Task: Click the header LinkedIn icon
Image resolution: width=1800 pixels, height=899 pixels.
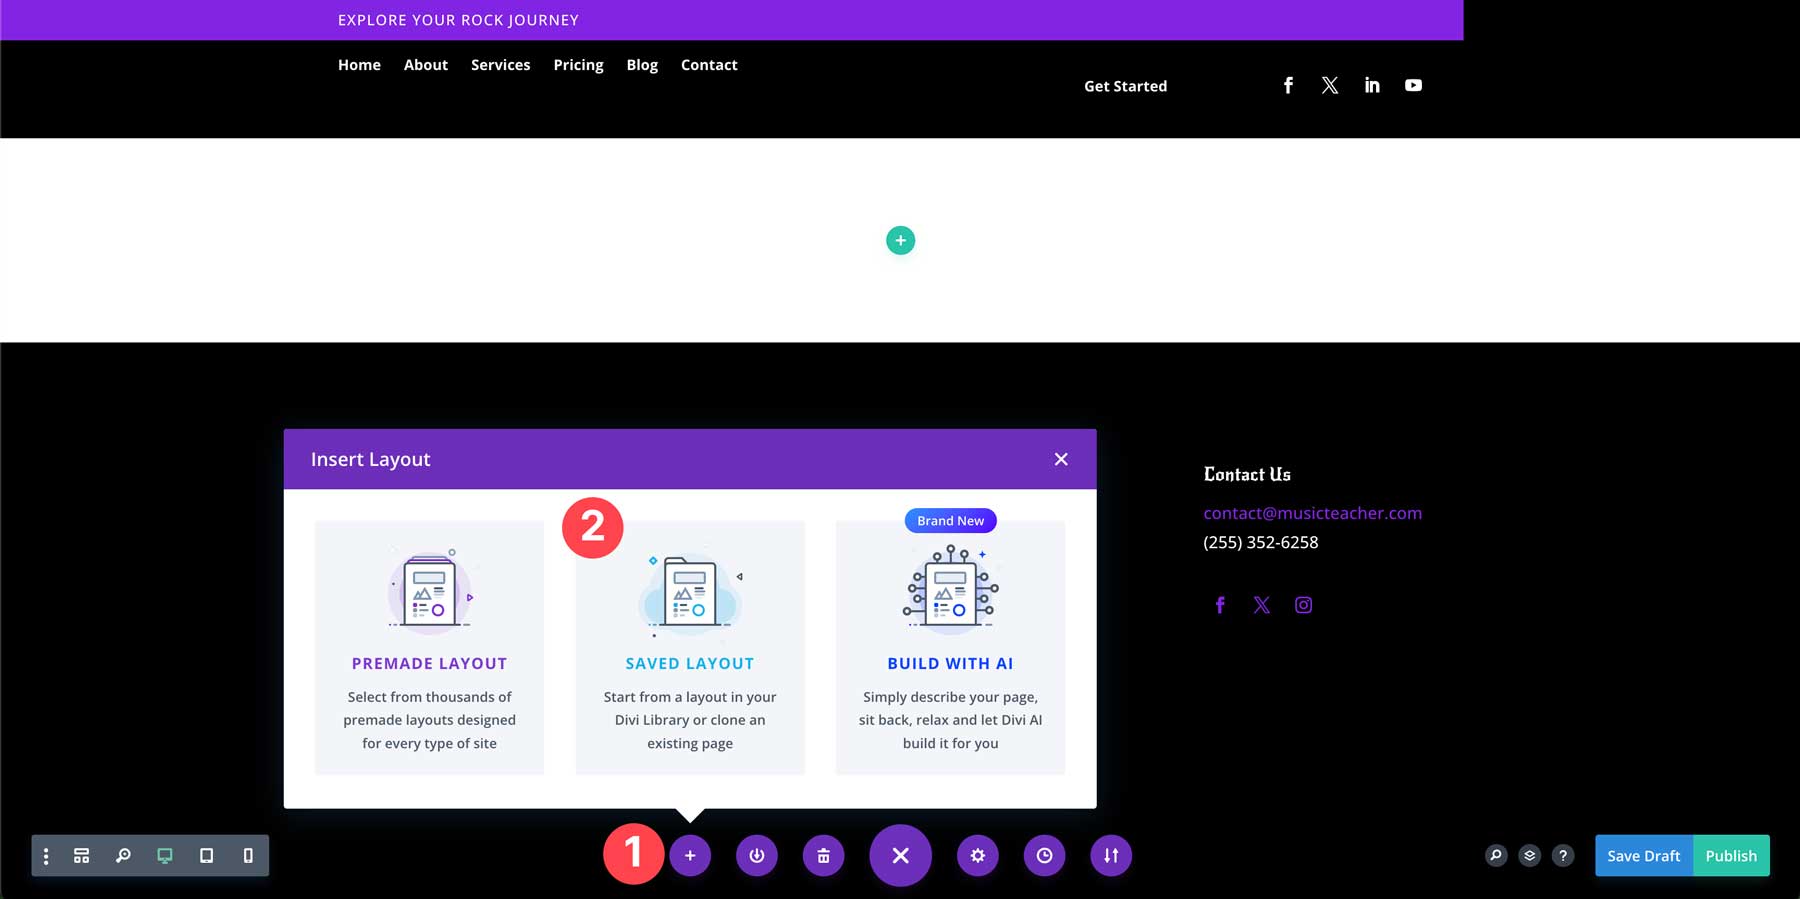Action: (1372, 85)
